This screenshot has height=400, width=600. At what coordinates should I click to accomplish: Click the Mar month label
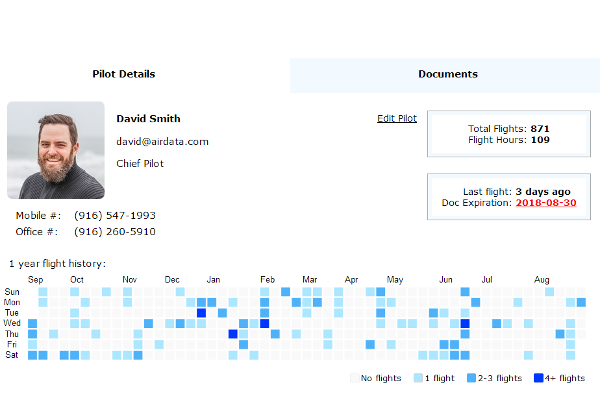(x=310, y=280)
